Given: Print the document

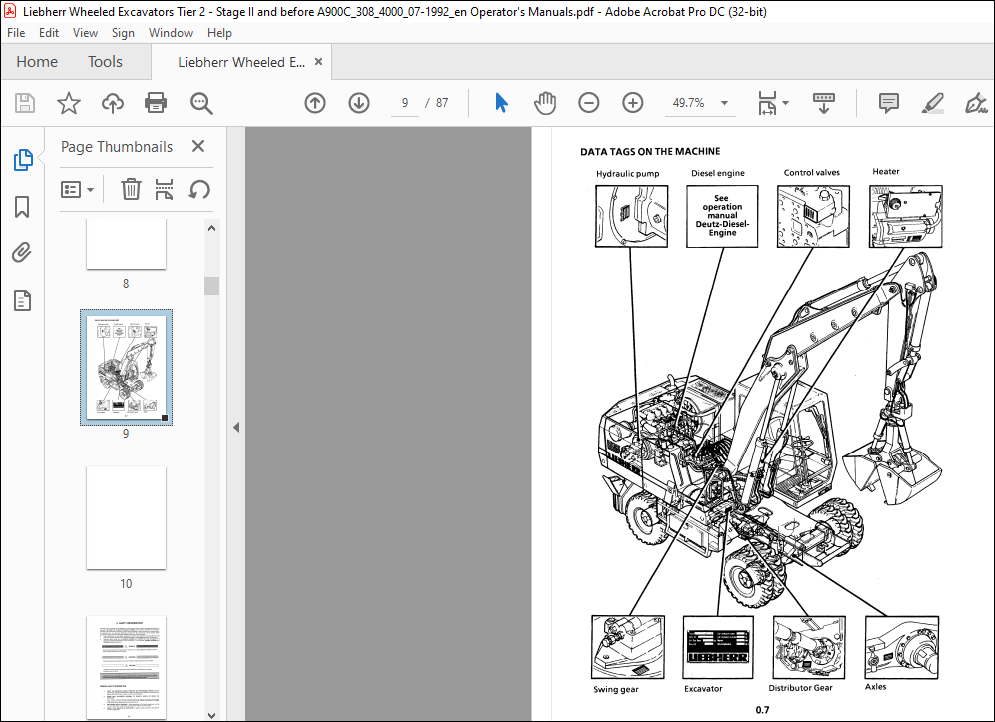Looking at the screenshot, I should click(155, 103).
